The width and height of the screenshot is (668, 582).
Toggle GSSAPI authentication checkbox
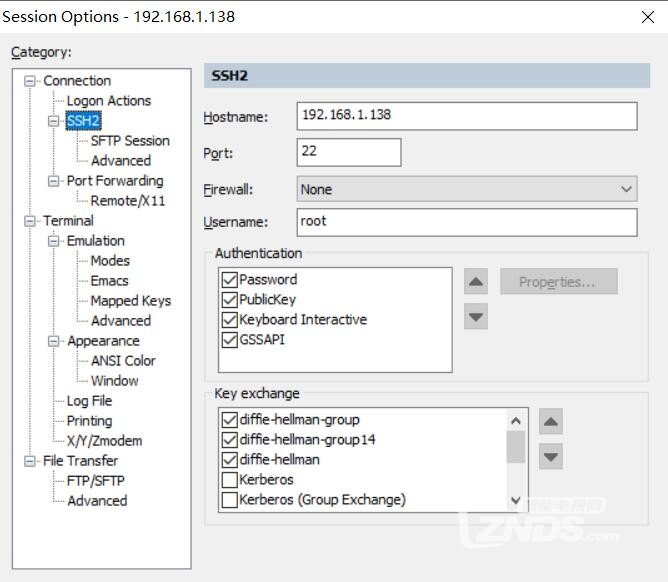pyautogui.click(x=230, y=340)
